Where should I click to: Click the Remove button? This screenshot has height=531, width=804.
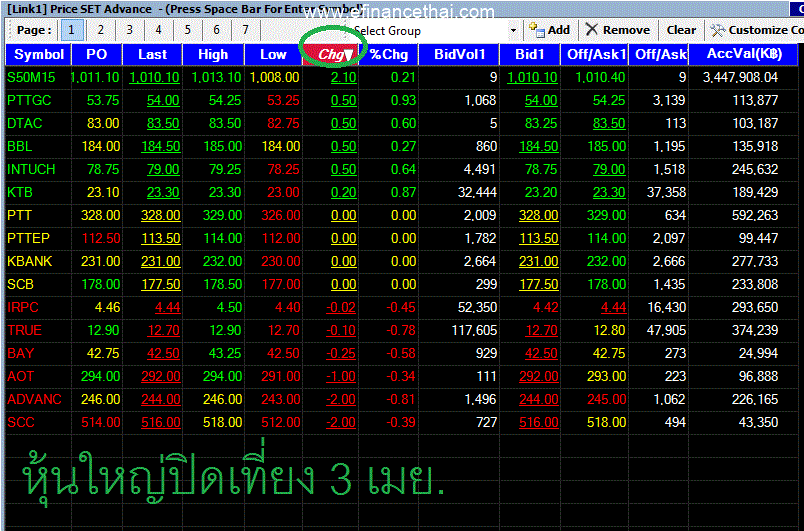click(x=618, y=31)
